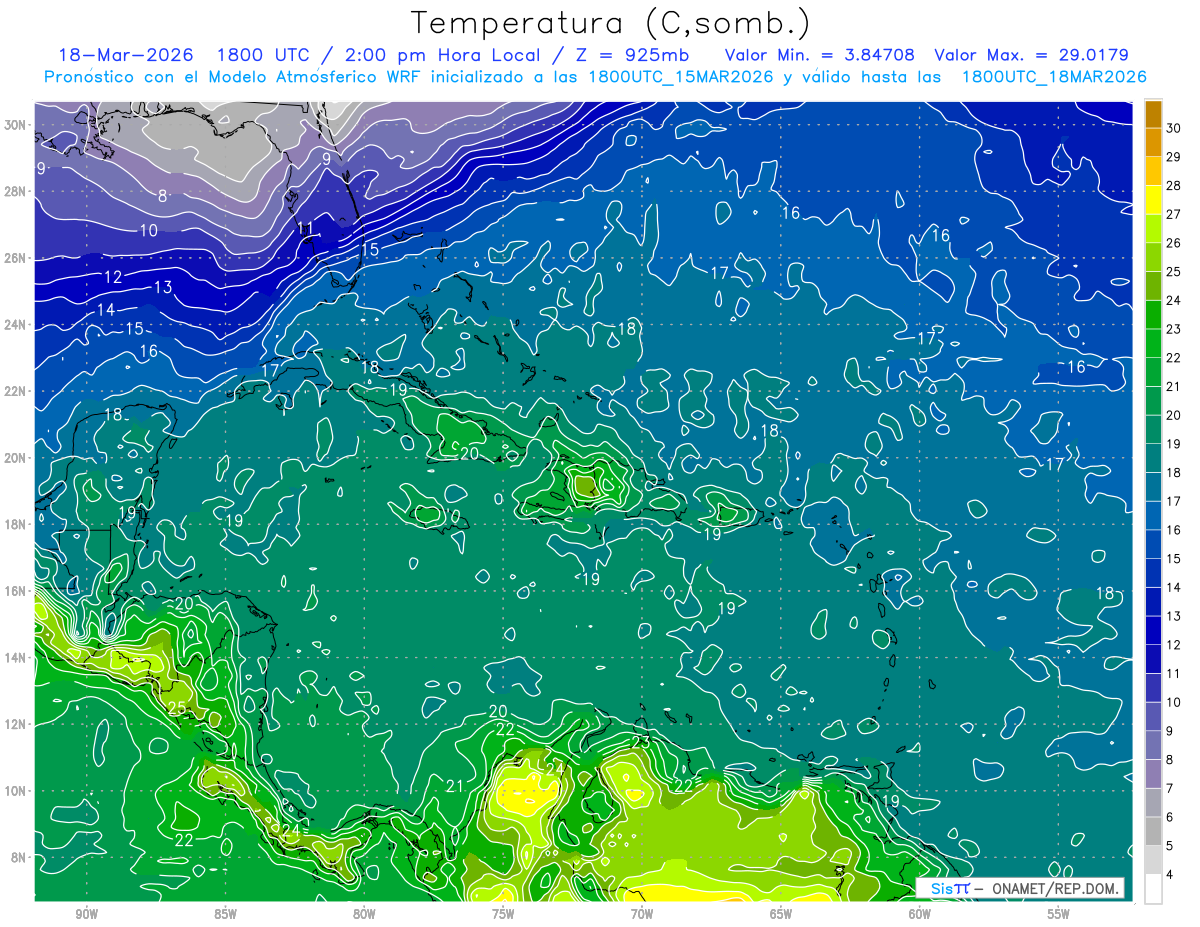This screenshot has height=927, width=1200.
Task: Select the date text "18-Mar-2026"
Action: [126, 55]
